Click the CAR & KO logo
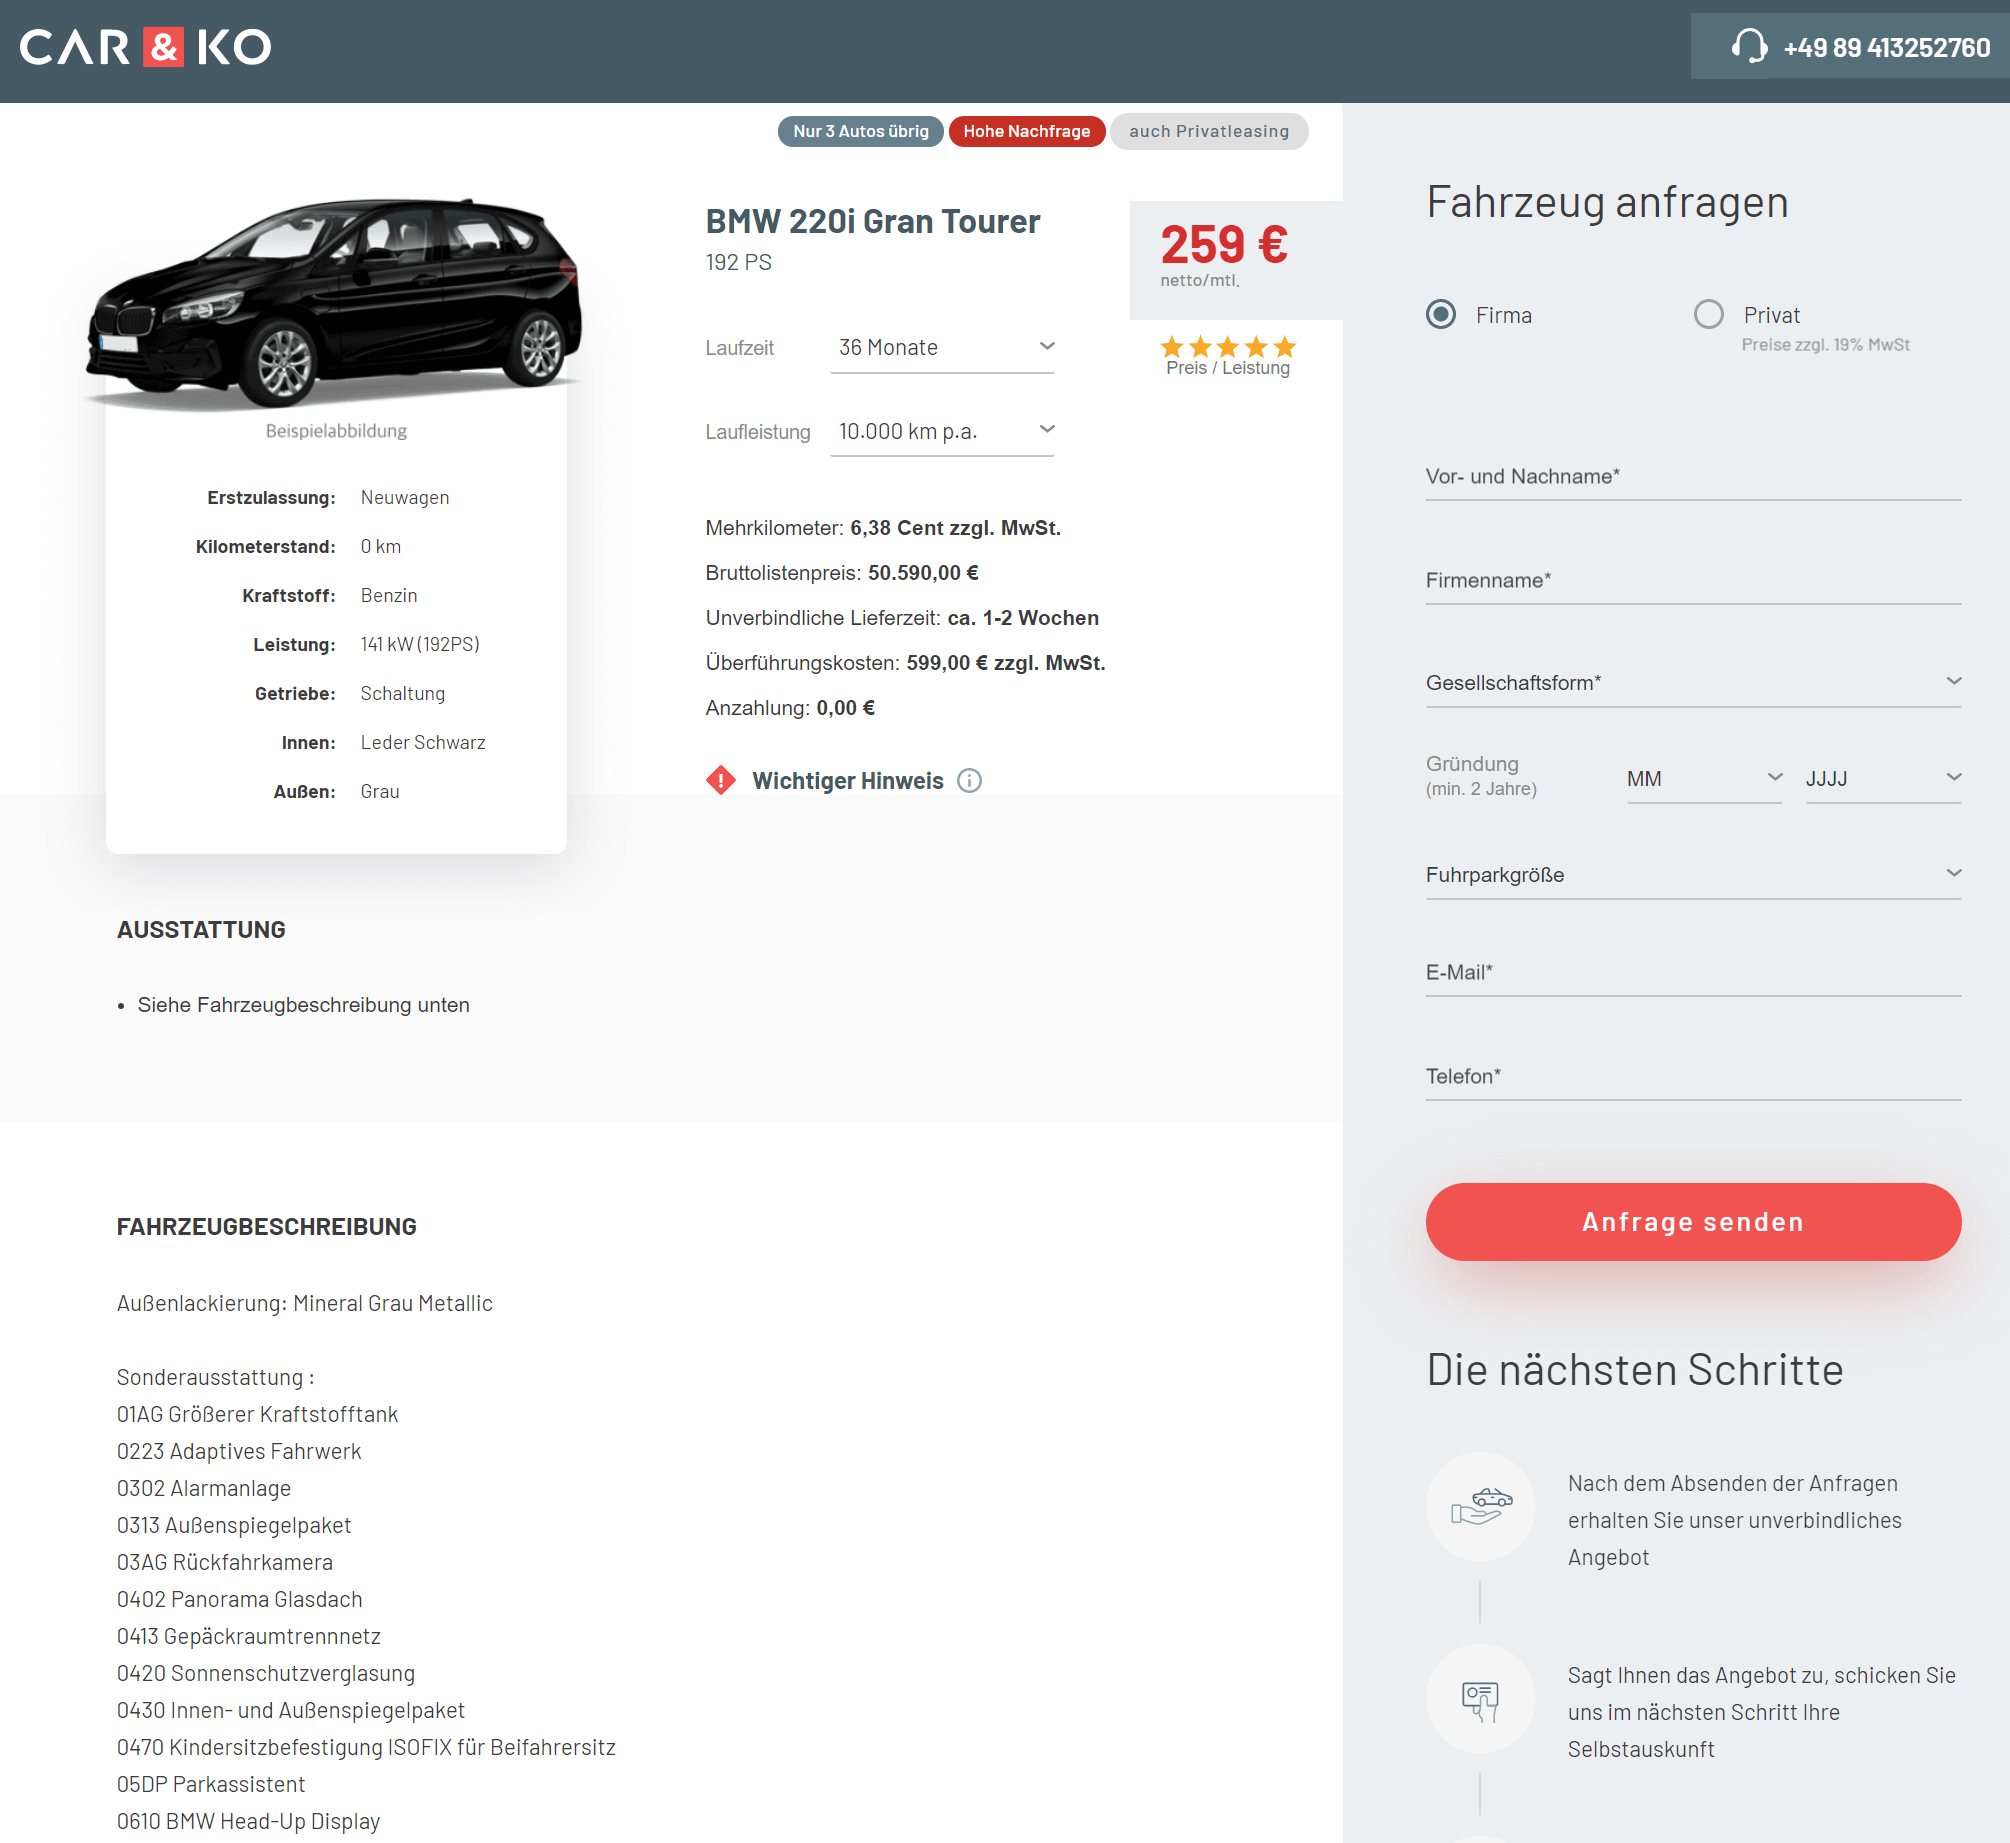The image size is (2010, 1843). 145,47
